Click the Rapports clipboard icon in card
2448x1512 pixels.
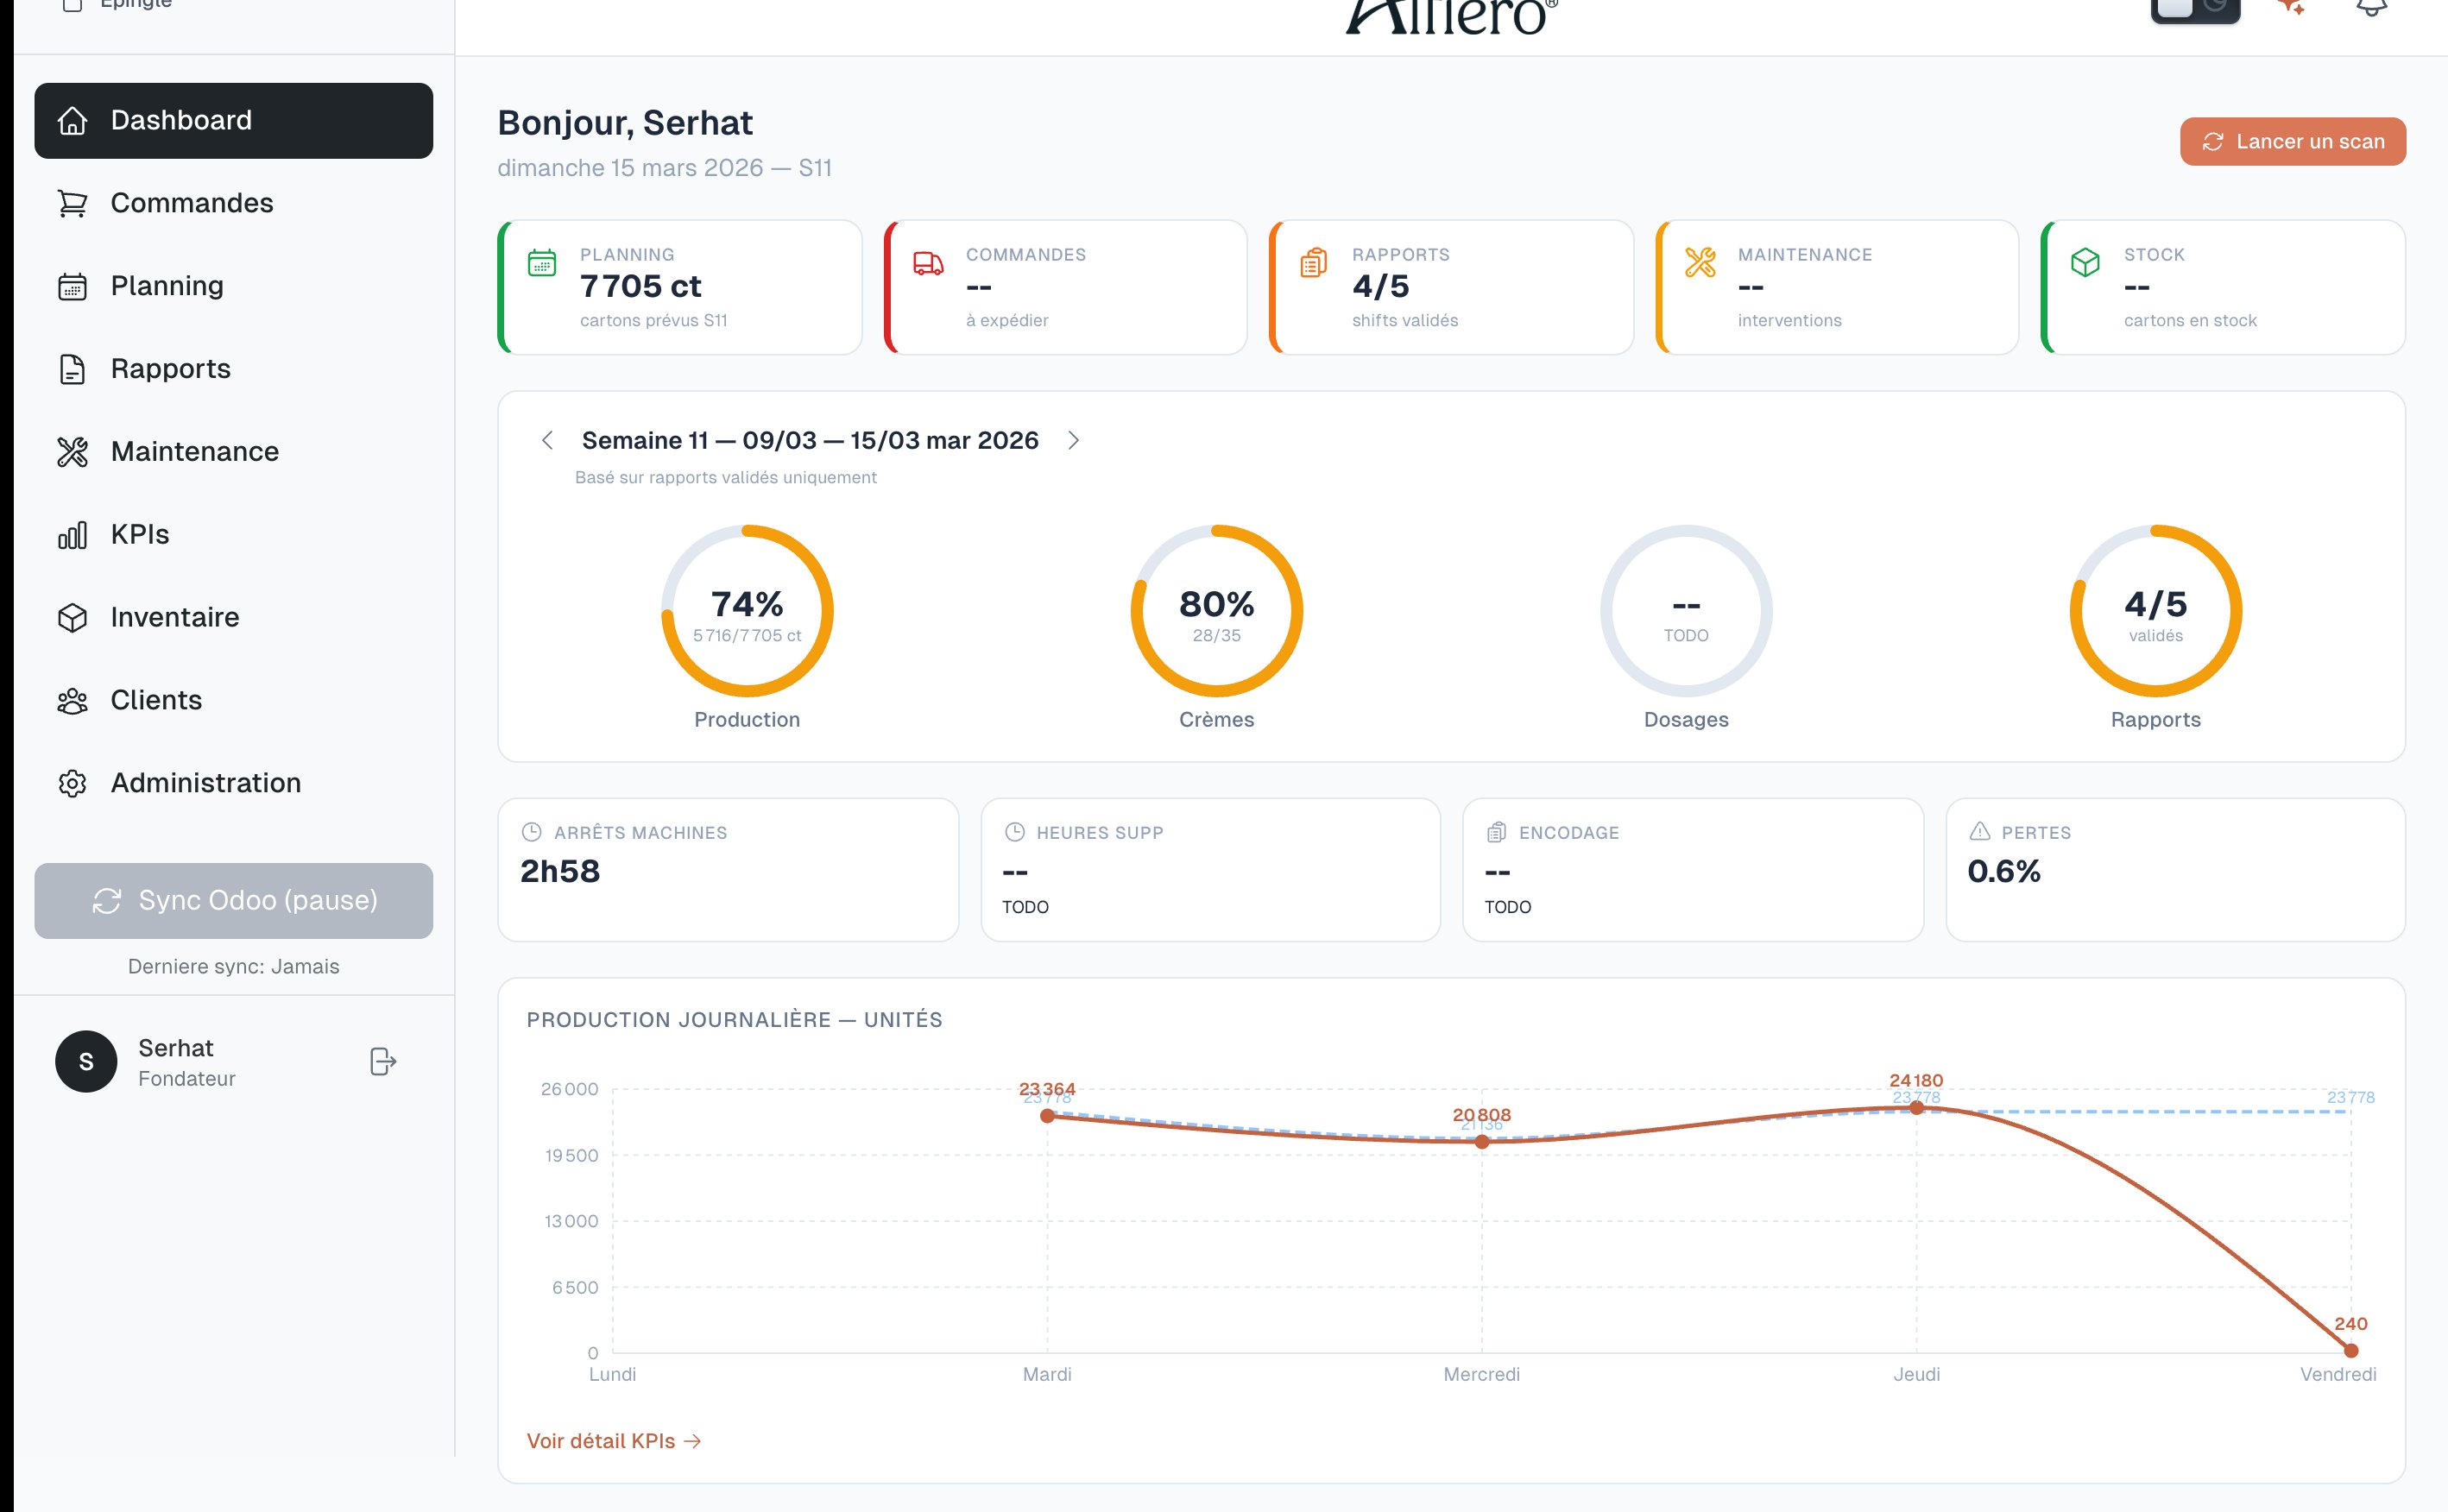pos(1313,263)
